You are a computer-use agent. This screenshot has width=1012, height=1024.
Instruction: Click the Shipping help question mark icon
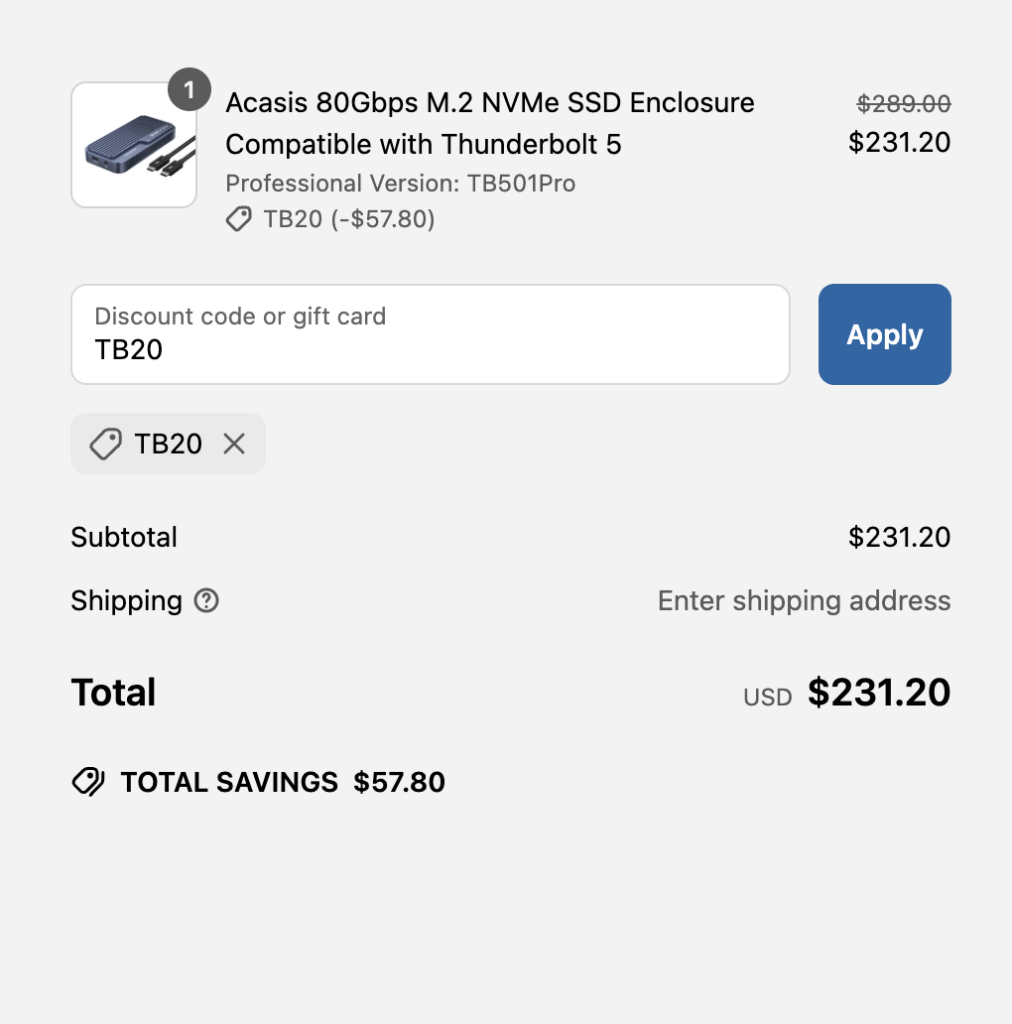point(206,601)
